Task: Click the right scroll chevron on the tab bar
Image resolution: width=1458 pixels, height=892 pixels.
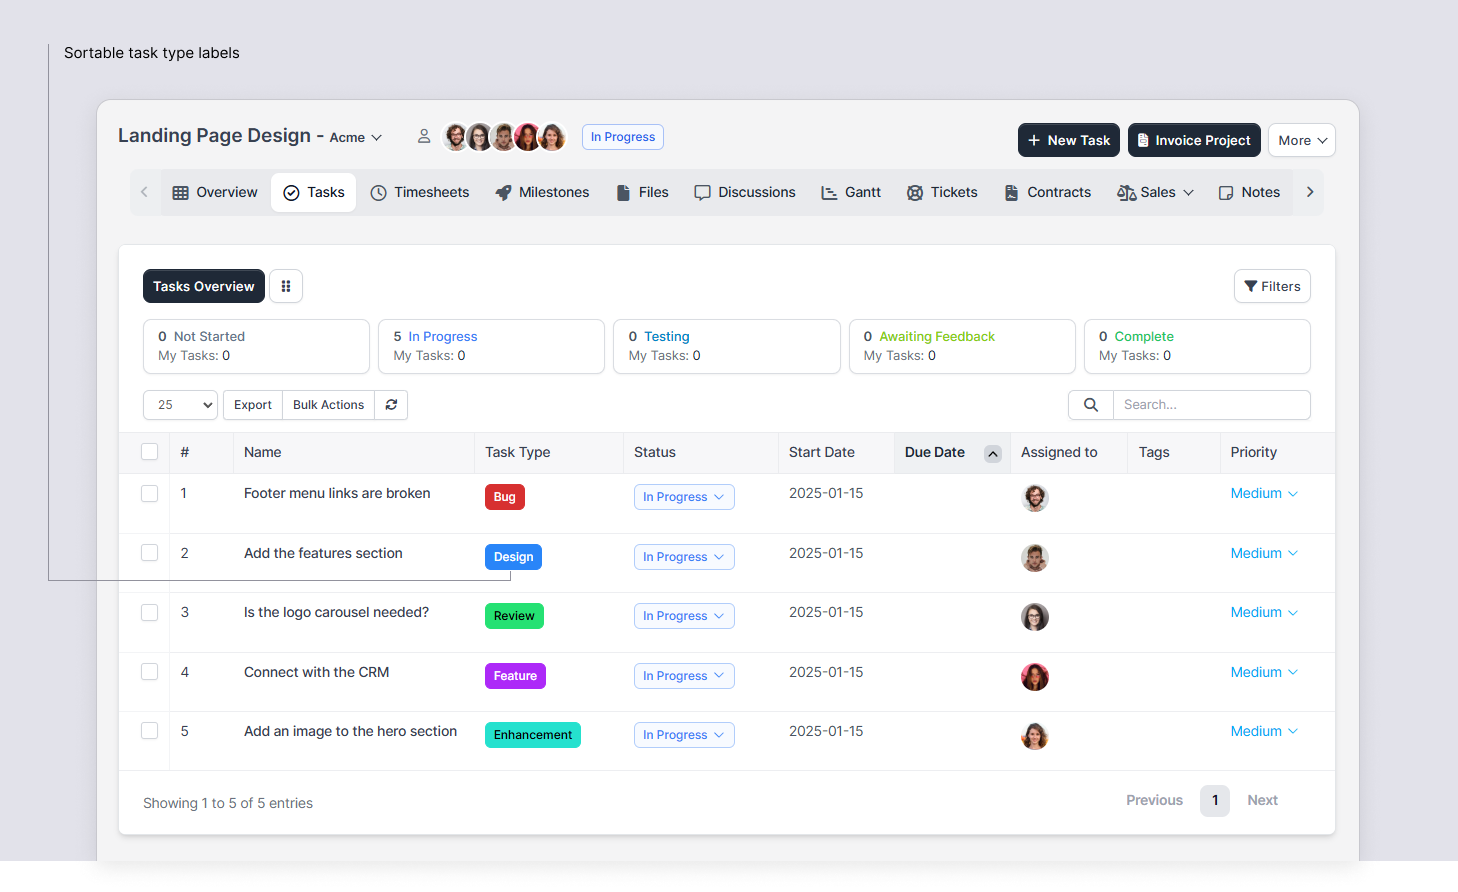Action: (x=1310, y=192)
